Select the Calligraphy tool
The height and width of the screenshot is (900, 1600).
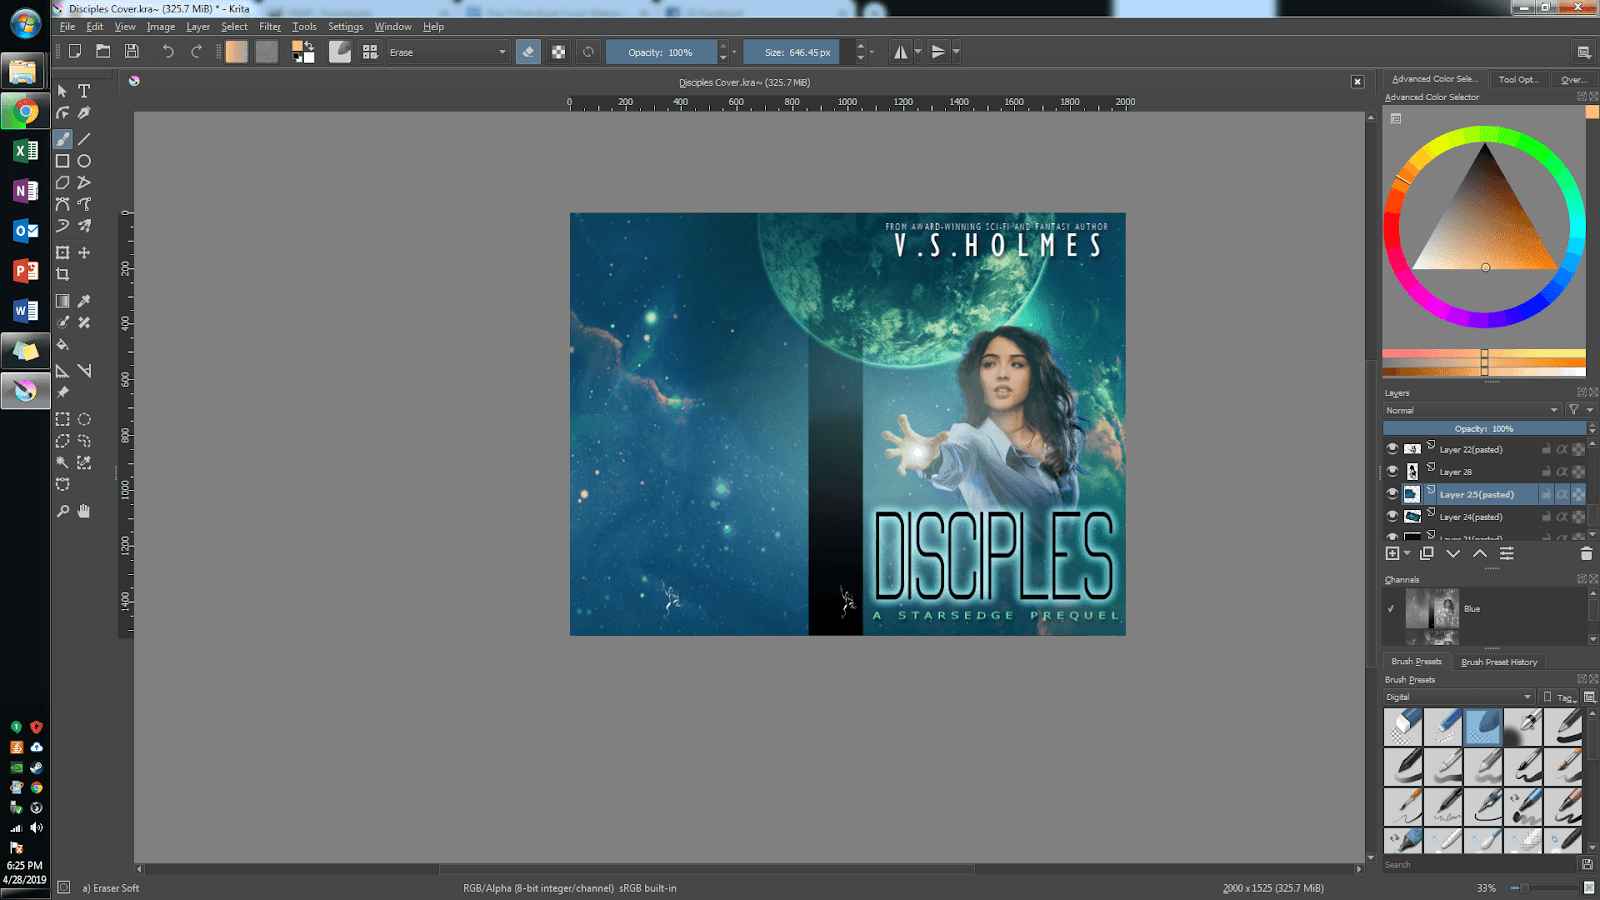coord(84,113)
